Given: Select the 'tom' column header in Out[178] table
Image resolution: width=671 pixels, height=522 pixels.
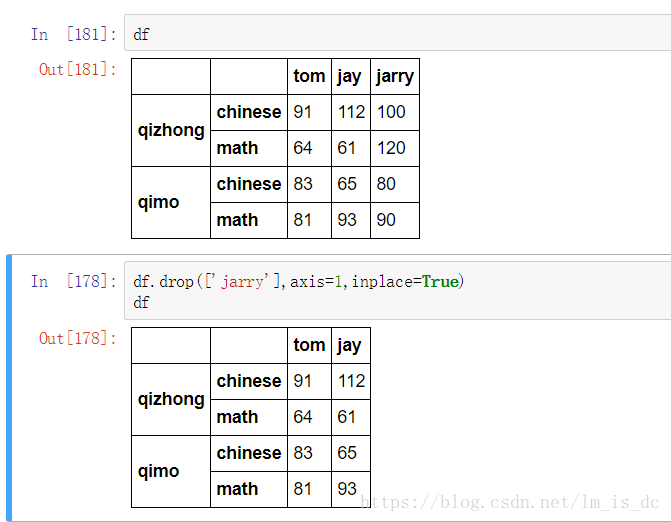Looking at the screenshot, I should tap(309, 345).
